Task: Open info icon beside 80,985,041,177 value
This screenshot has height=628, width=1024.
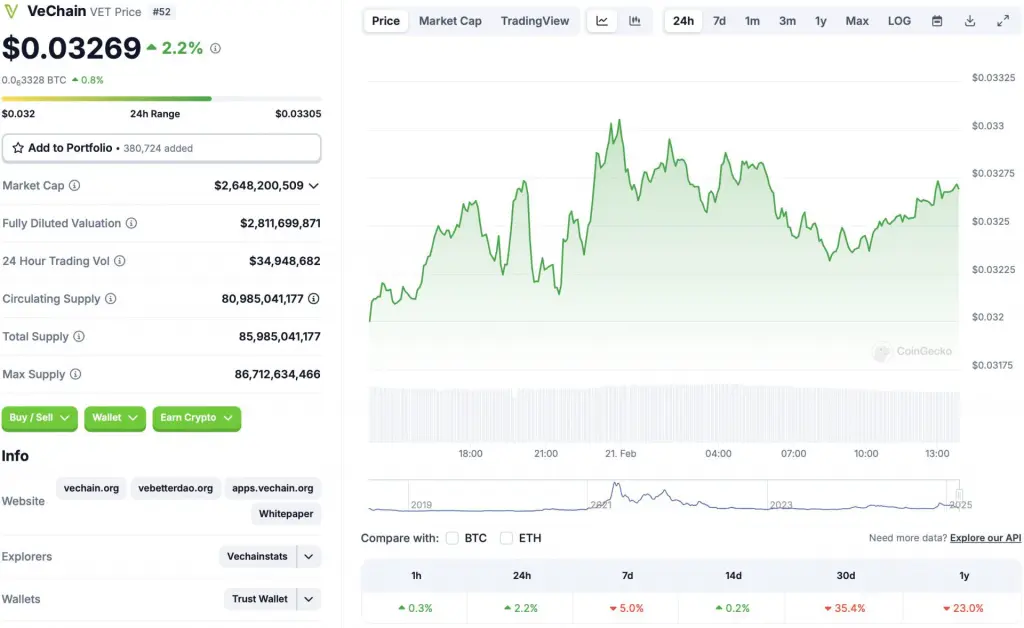Action: coord(313,299)
